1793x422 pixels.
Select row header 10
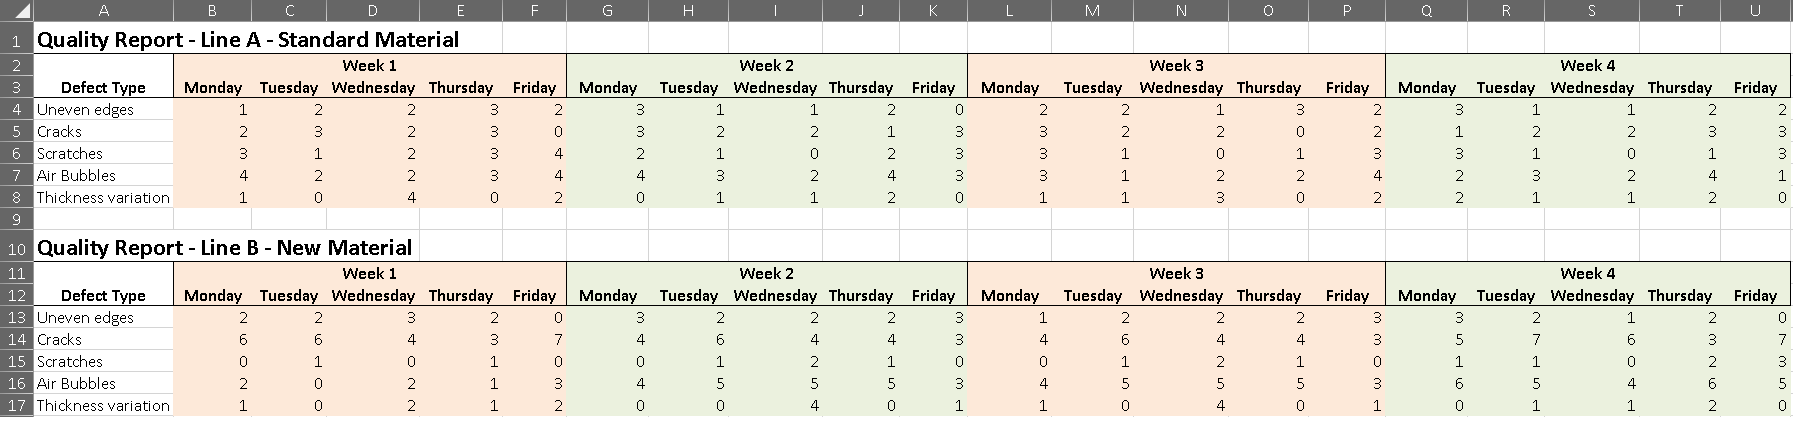click(x=16, y=249)
